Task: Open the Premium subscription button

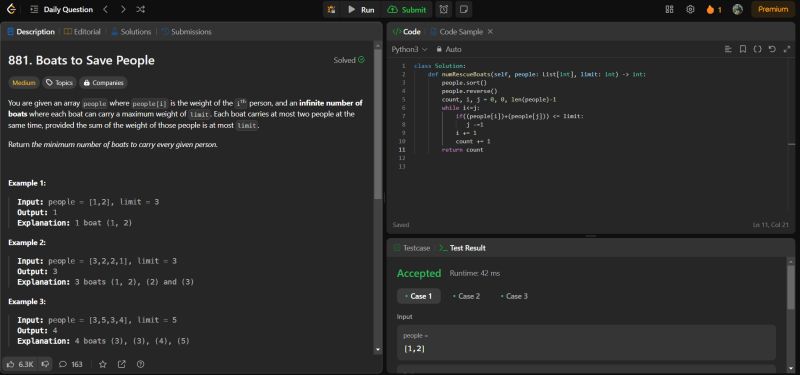Action: click(773, 9)
